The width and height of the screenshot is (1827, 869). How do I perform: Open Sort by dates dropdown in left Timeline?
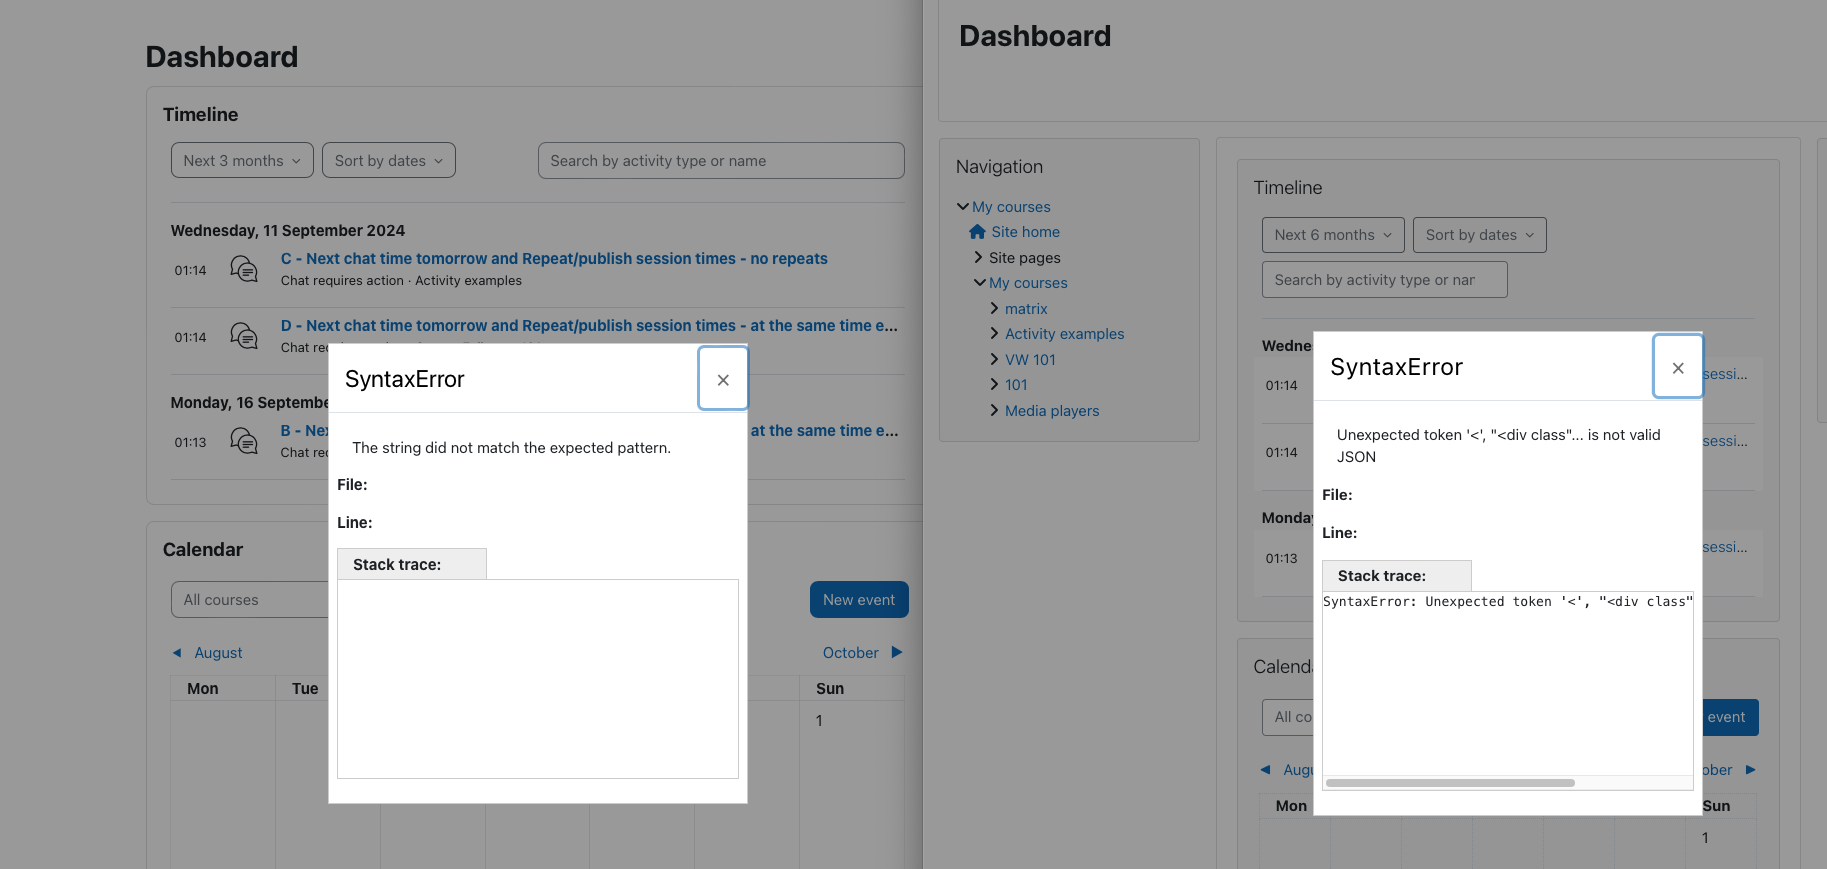tap(389, 161)
